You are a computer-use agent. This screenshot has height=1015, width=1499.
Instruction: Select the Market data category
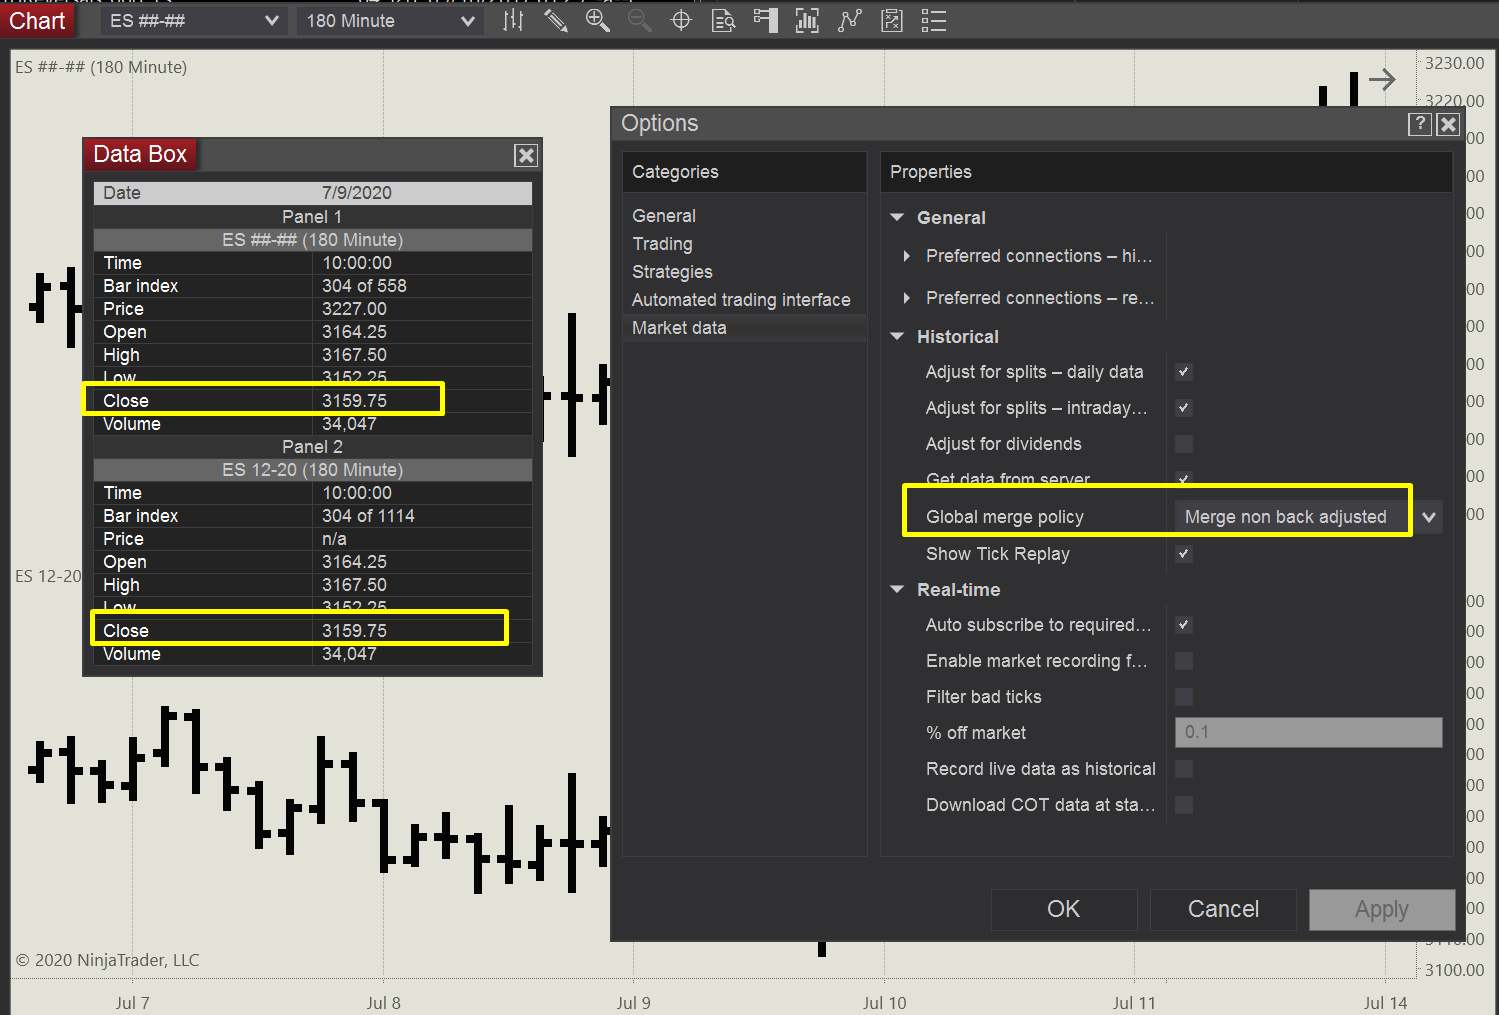[744, 328]
